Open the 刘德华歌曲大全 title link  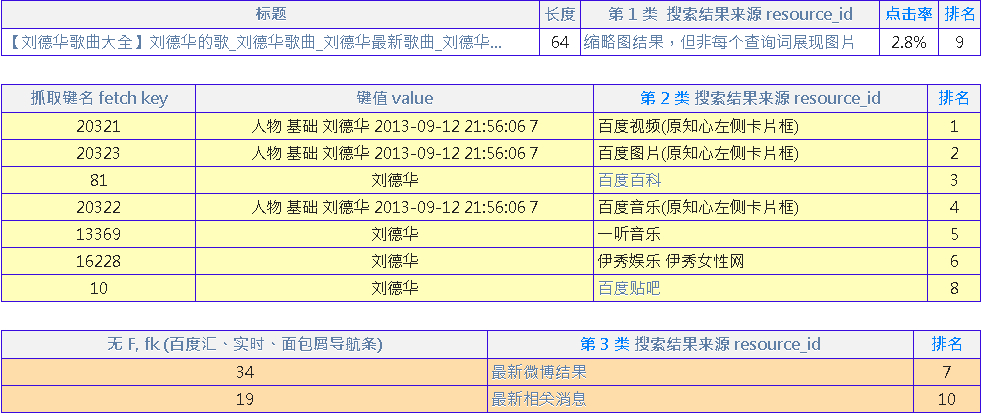tap(258, 43)
